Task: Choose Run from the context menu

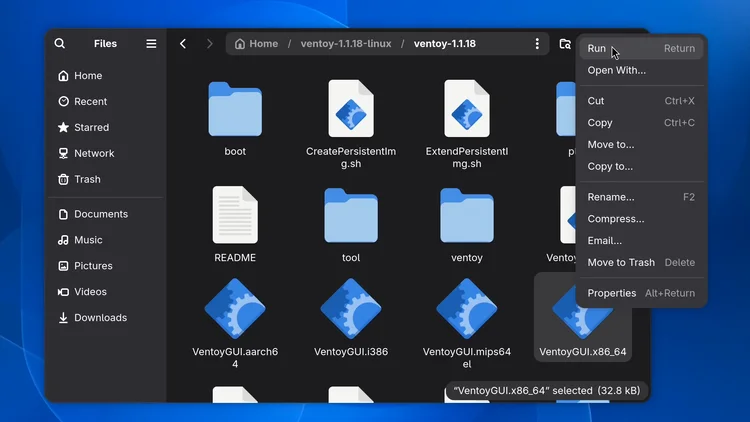Action: 641,48
